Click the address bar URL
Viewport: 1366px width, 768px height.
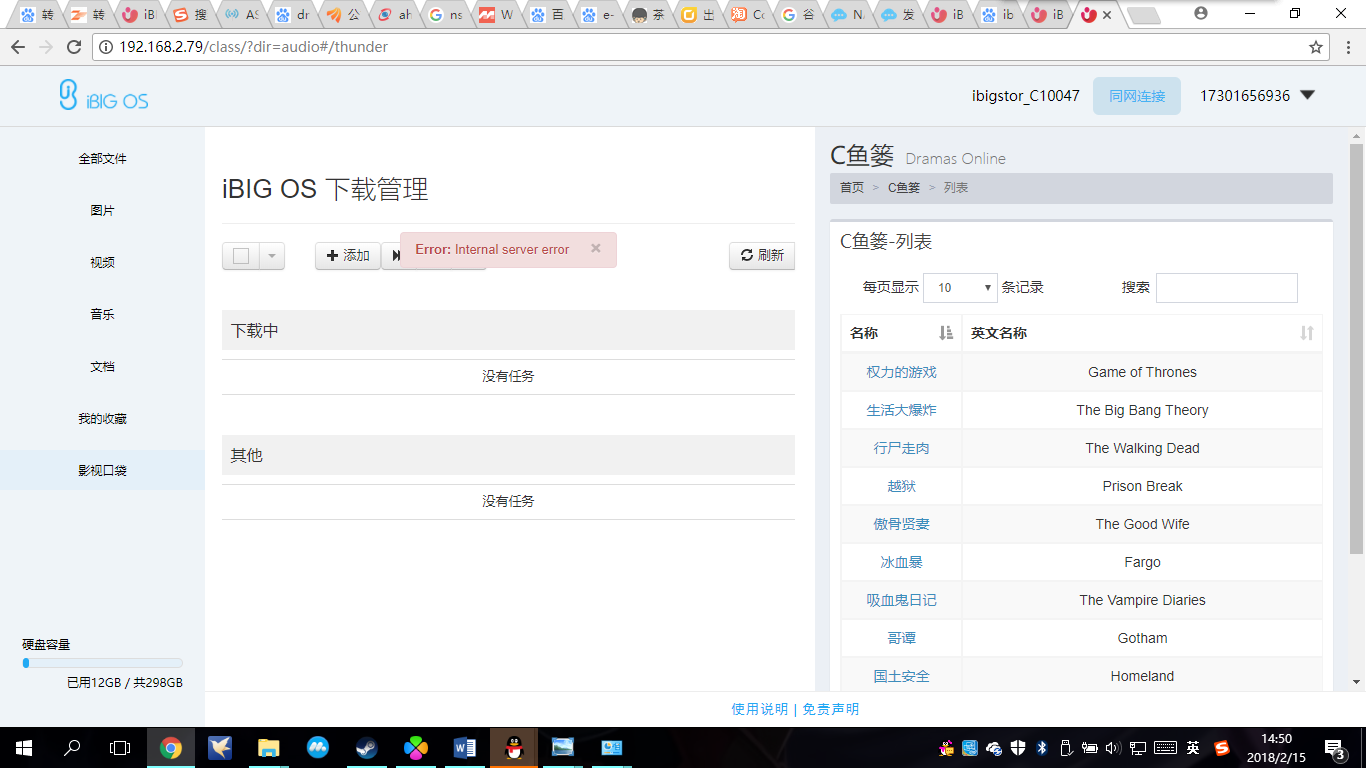(253, 47)
